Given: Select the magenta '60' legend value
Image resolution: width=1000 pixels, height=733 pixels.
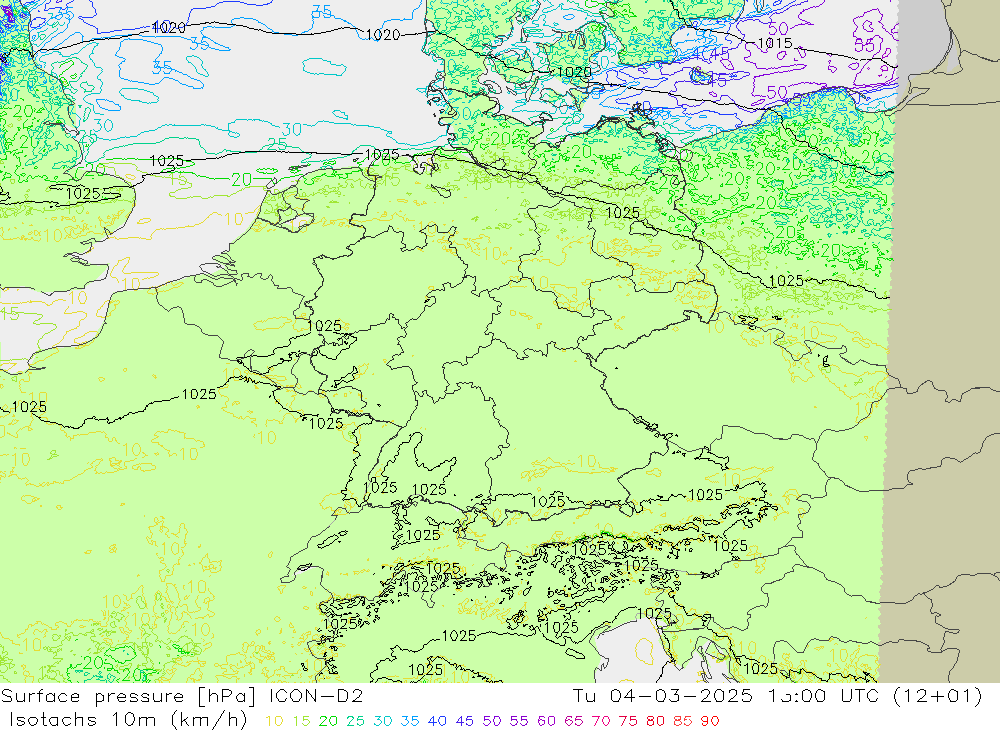Looking at the screenshot, I should click(x=547, y=721).
